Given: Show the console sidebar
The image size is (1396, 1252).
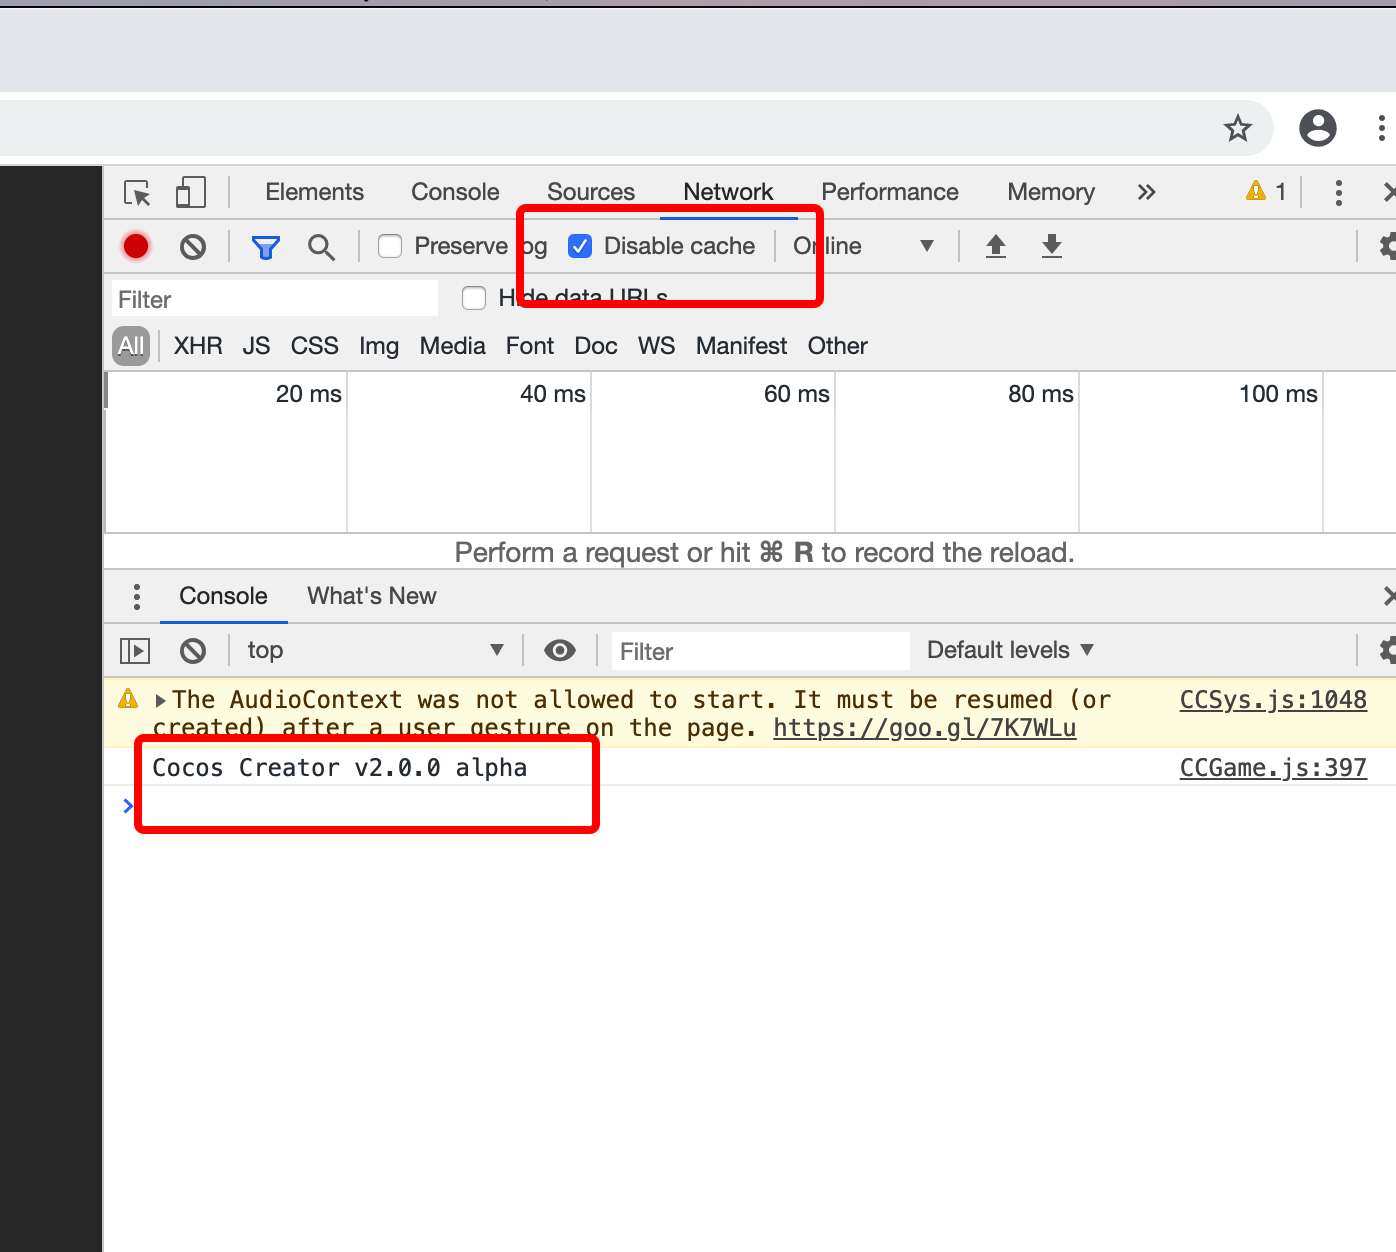Looking at the screenshot, I should click(x=135, y=651).
